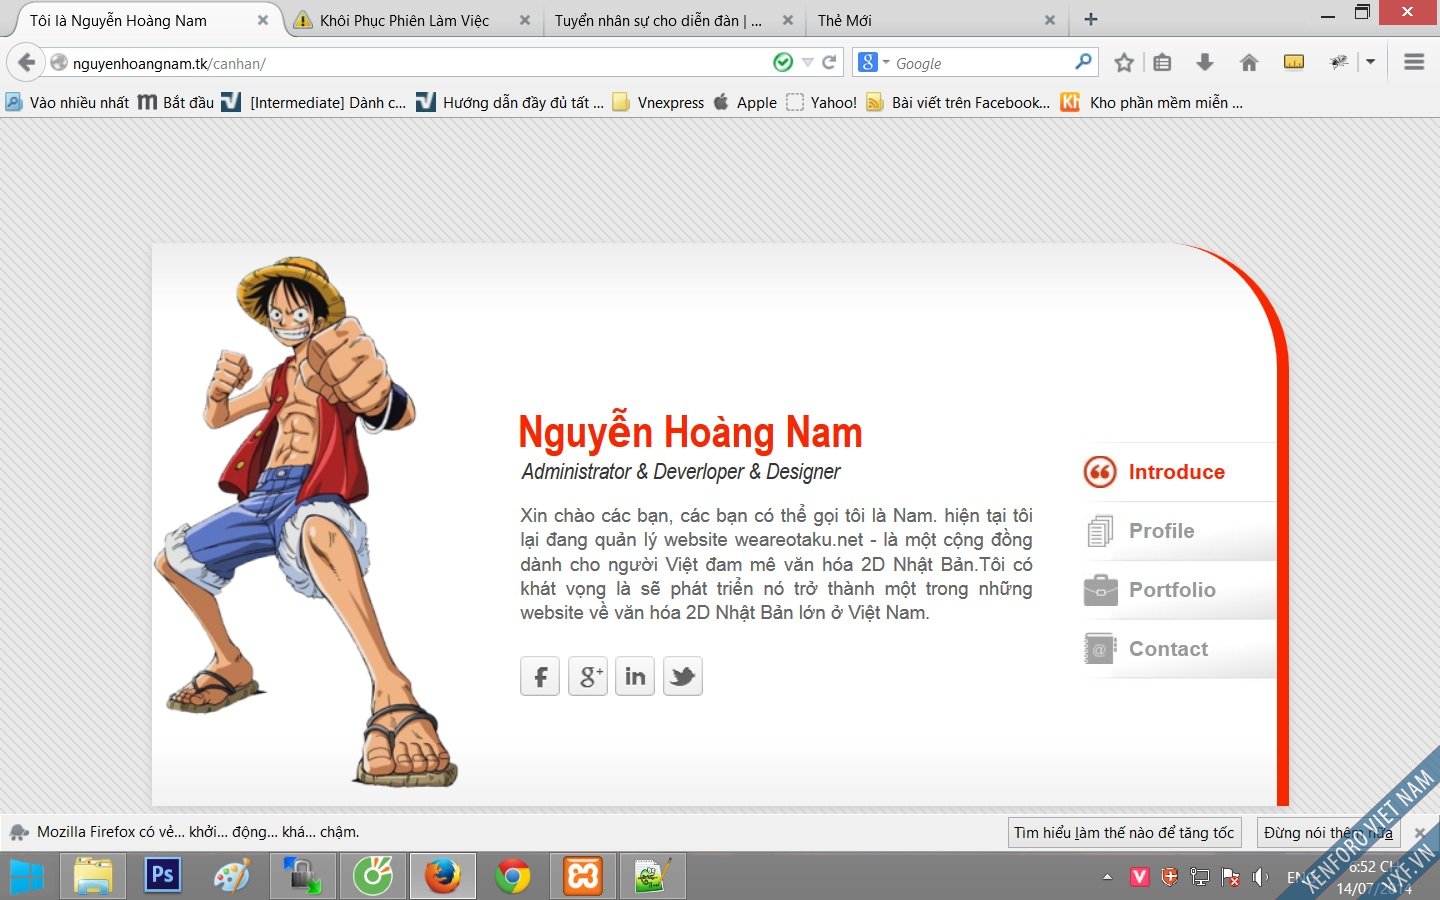
Task: Bookmark this page with the star icon
Action: (x=1124, y=63)
